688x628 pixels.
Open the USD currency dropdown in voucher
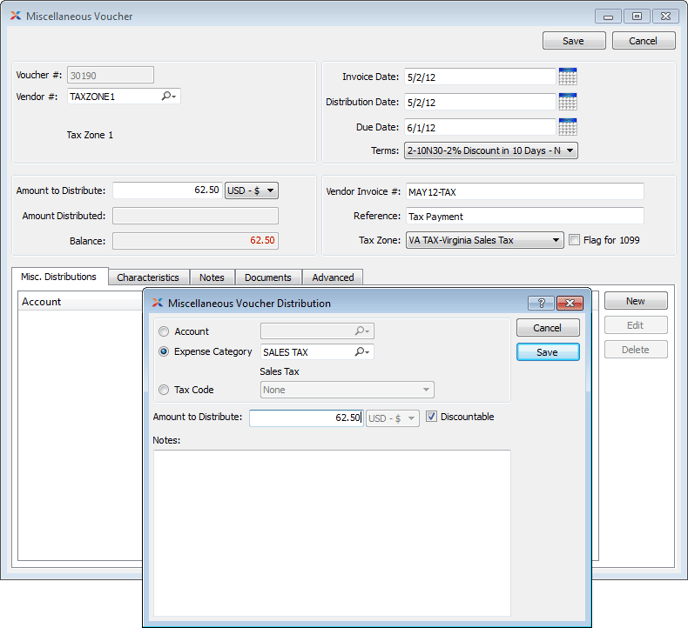click(x=251, y=190)
